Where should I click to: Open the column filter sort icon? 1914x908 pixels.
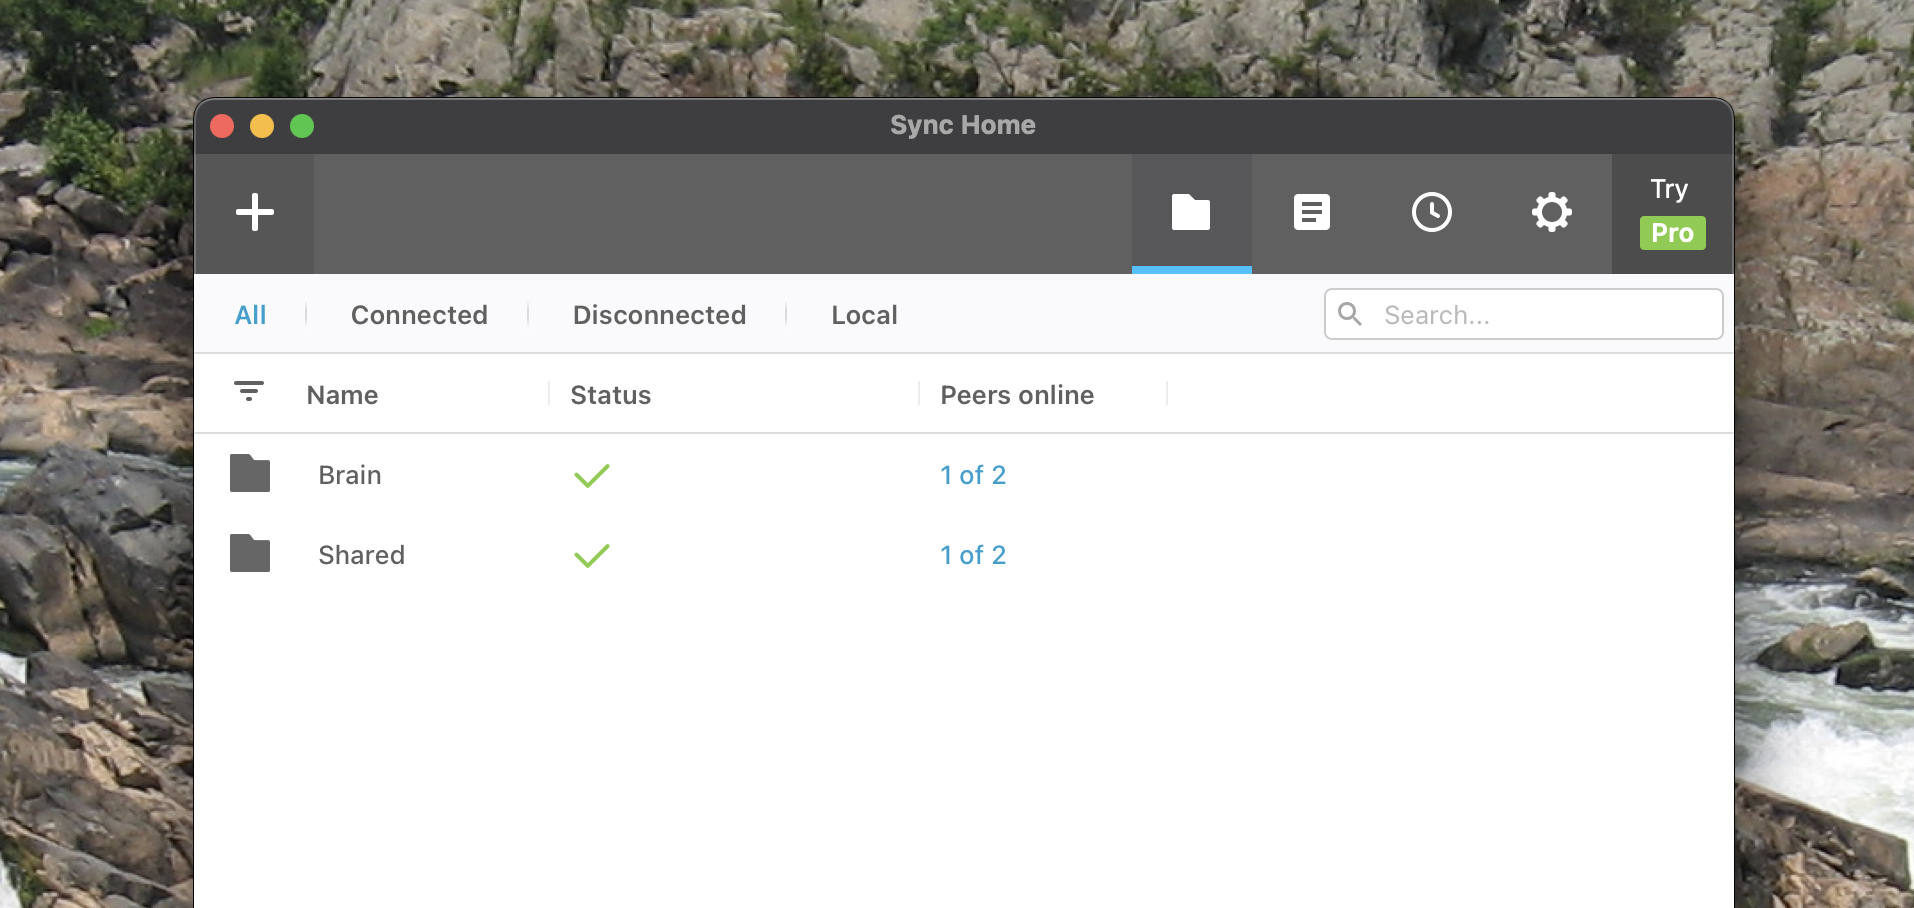pos(249,391)
